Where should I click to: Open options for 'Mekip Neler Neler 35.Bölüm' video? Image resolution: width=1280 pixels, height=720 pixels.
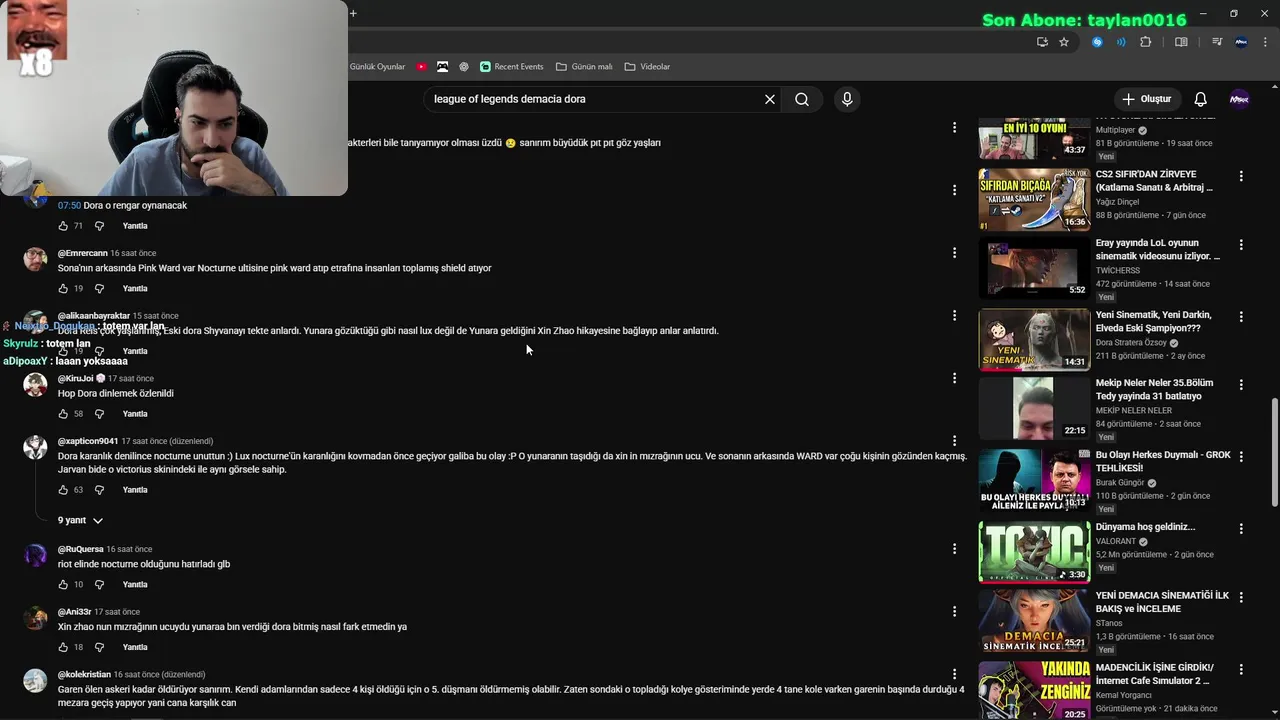(1241, 385)
